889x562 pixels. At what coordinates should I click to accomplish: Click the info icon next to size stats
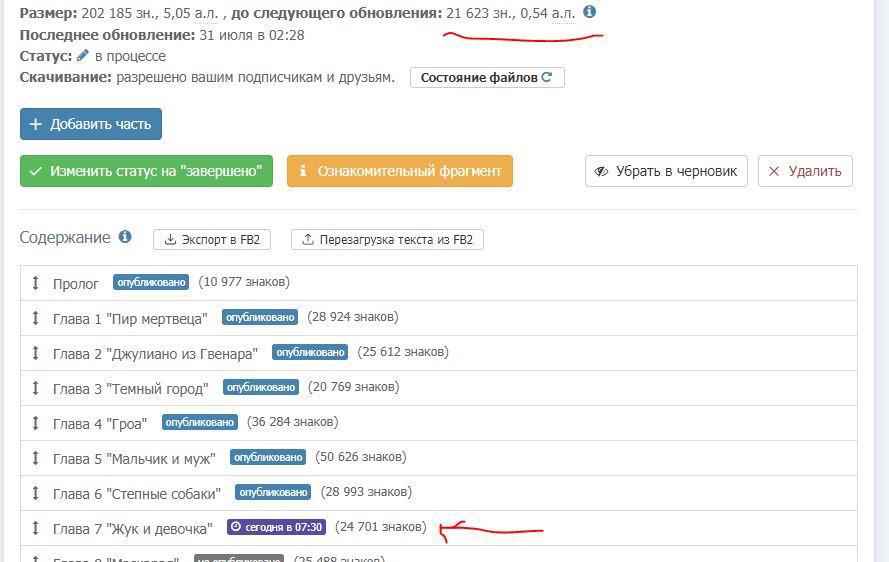point(589,12)
